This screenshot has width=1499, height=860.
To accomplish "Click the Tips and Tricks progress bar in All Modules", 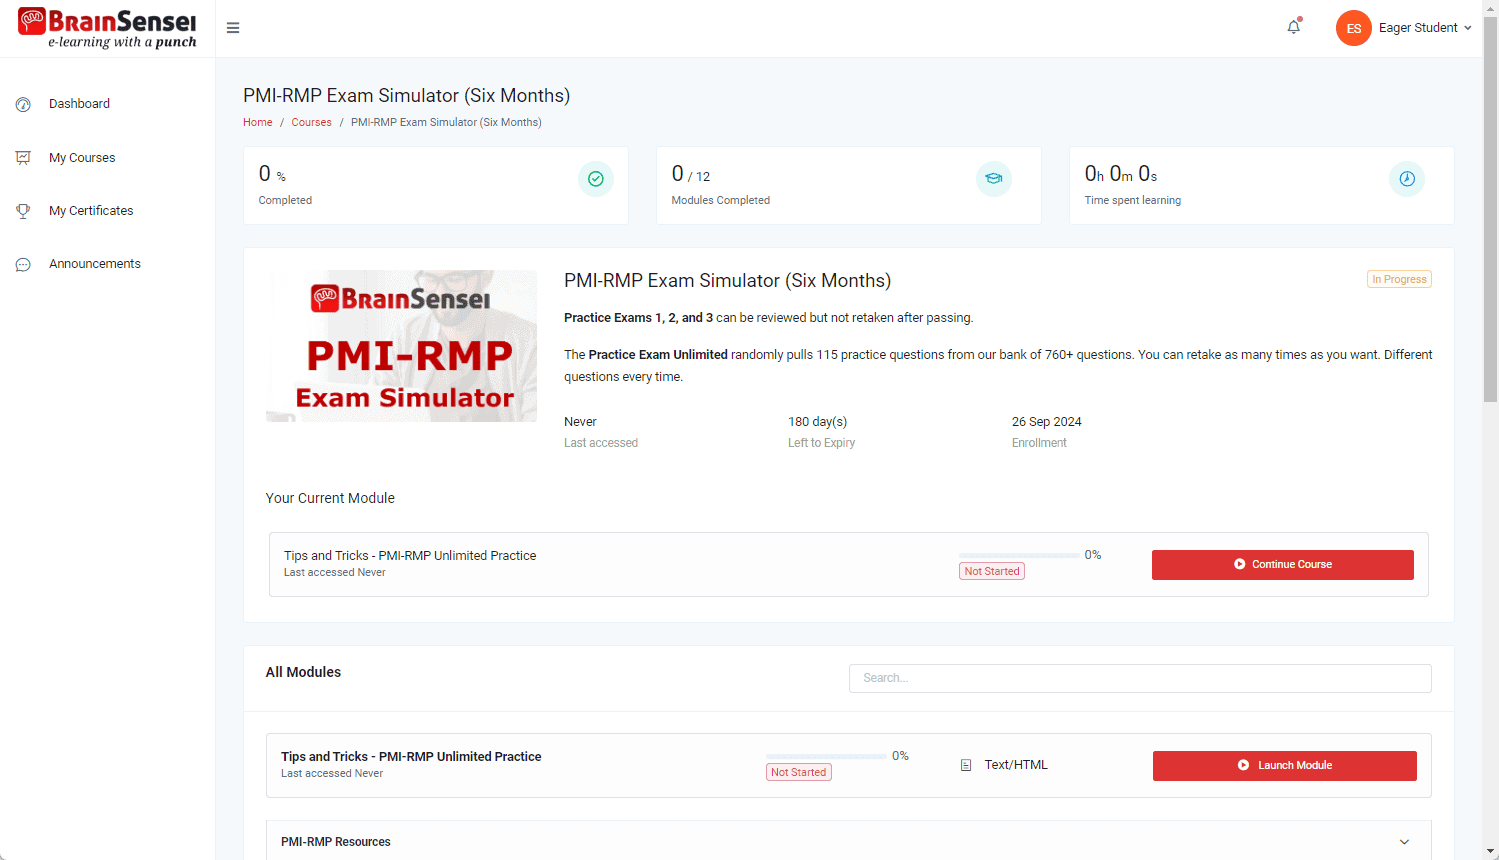I will pos(826,756).
